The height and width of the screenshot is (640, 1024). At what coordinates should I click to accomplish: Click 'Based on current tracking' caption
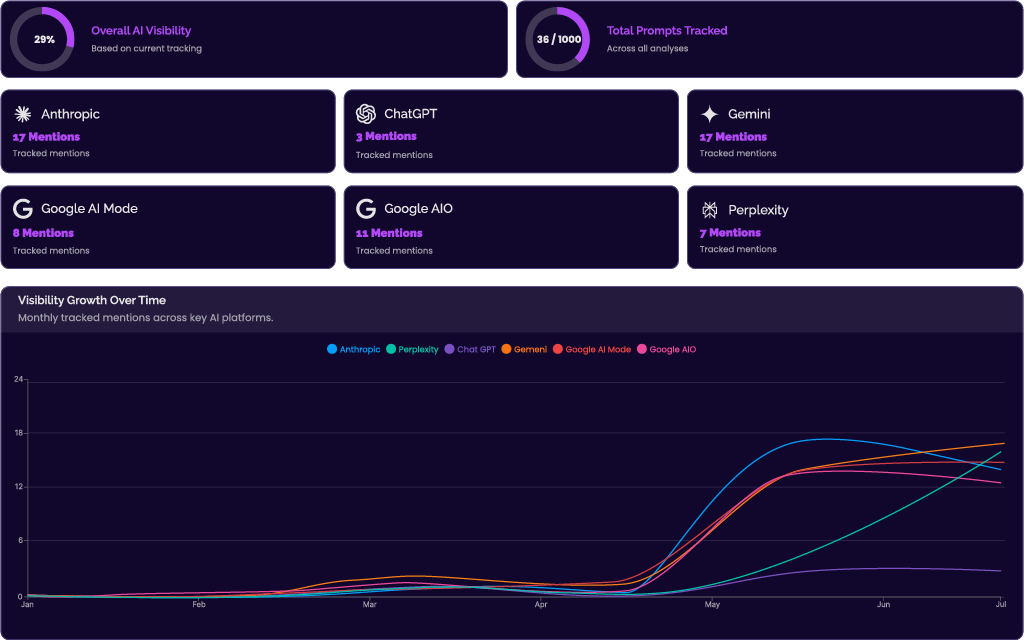tap(146, 48)
